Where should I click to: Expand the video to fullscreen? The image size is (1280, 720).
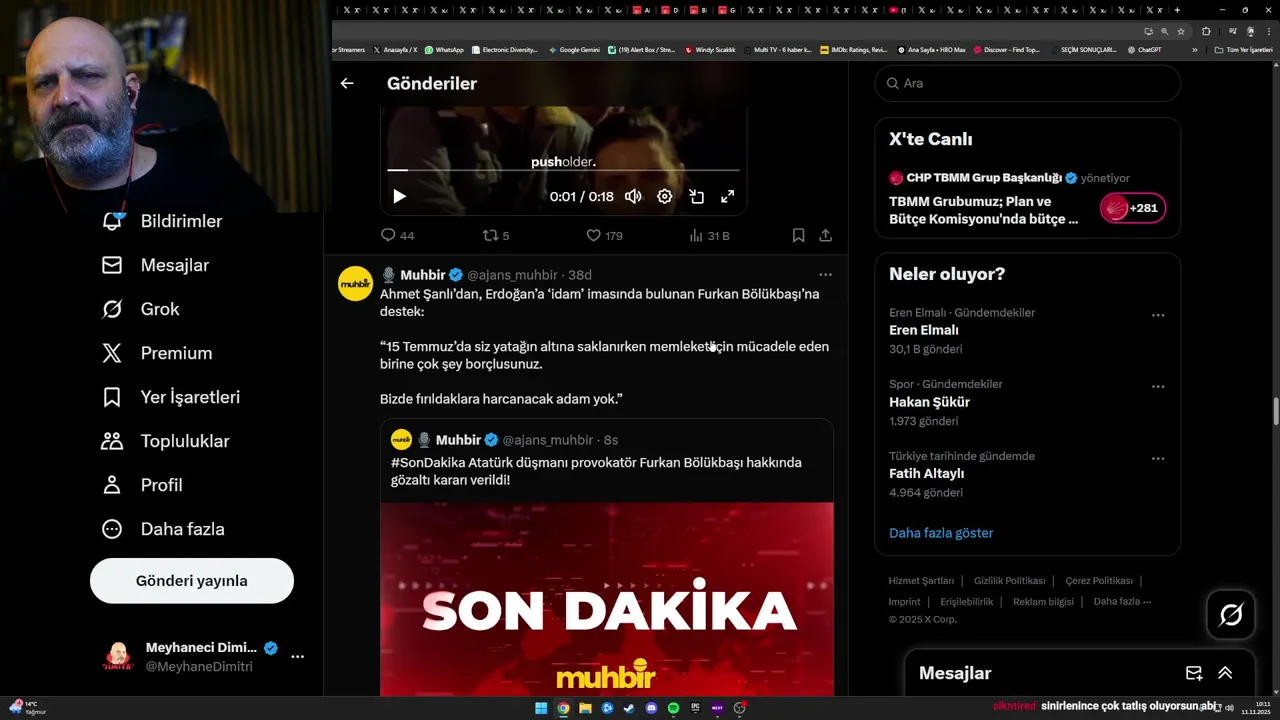(728, 197)
